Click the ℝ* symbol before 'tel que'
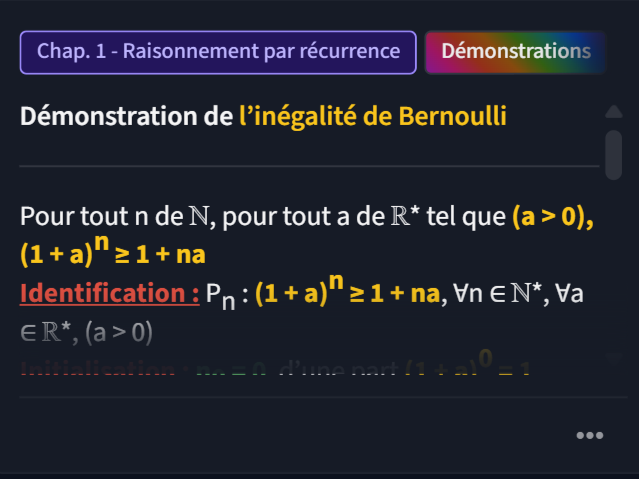 pyautogui.click(x=402, y=218)
